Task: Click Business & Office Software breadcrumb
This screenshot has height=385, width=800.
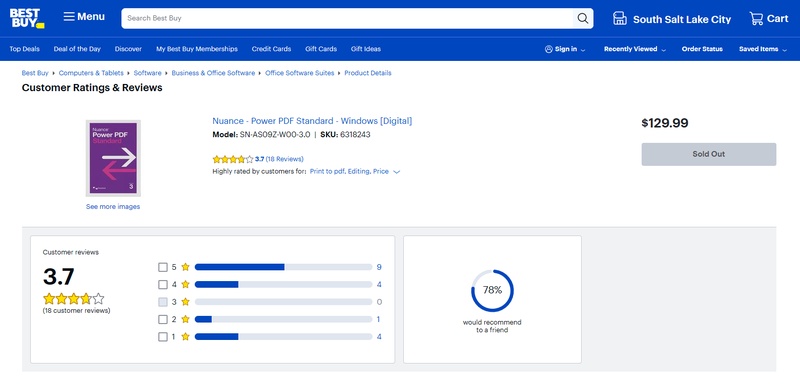Action: [213, 73]
